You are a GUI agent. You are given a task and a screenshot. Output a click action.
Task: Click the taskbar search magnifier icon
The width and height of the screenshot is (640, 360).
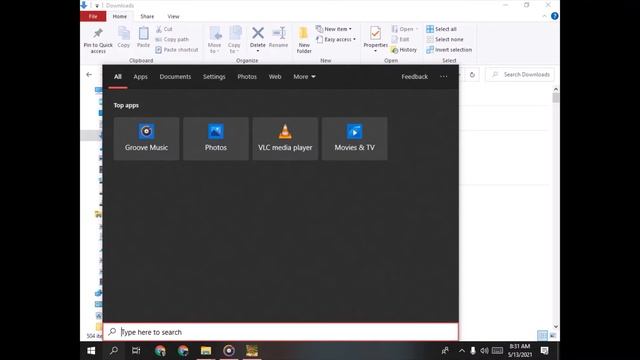coord(114,351)
